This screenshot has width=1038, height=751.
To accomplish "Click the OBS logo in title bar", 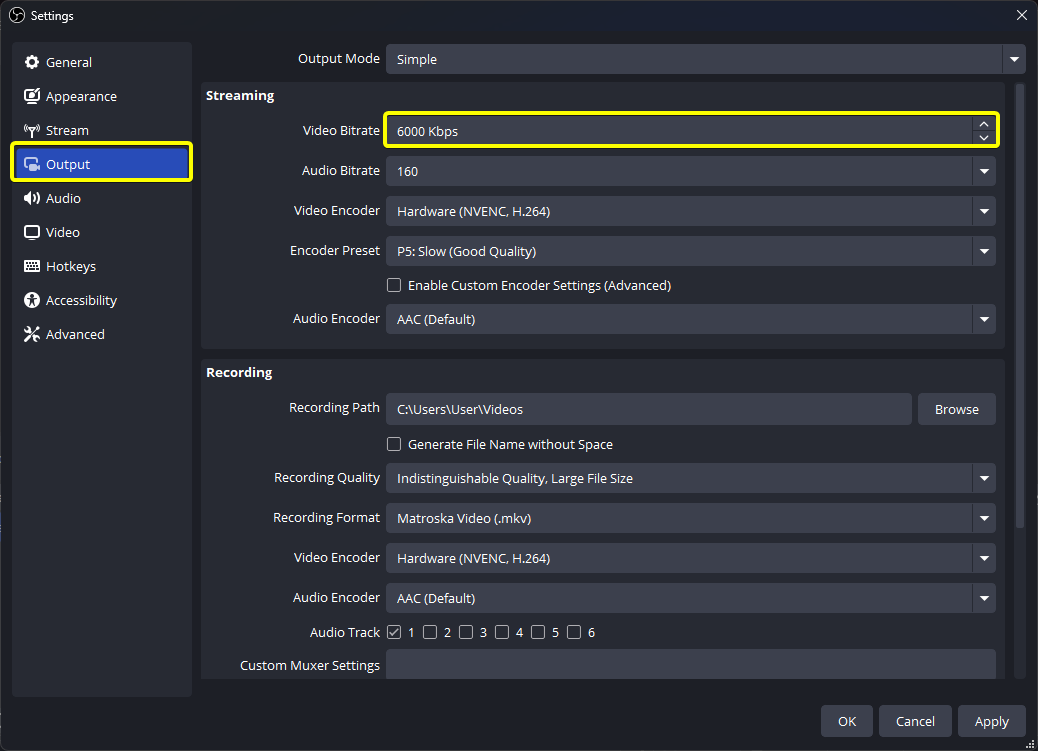I will 17,15.
